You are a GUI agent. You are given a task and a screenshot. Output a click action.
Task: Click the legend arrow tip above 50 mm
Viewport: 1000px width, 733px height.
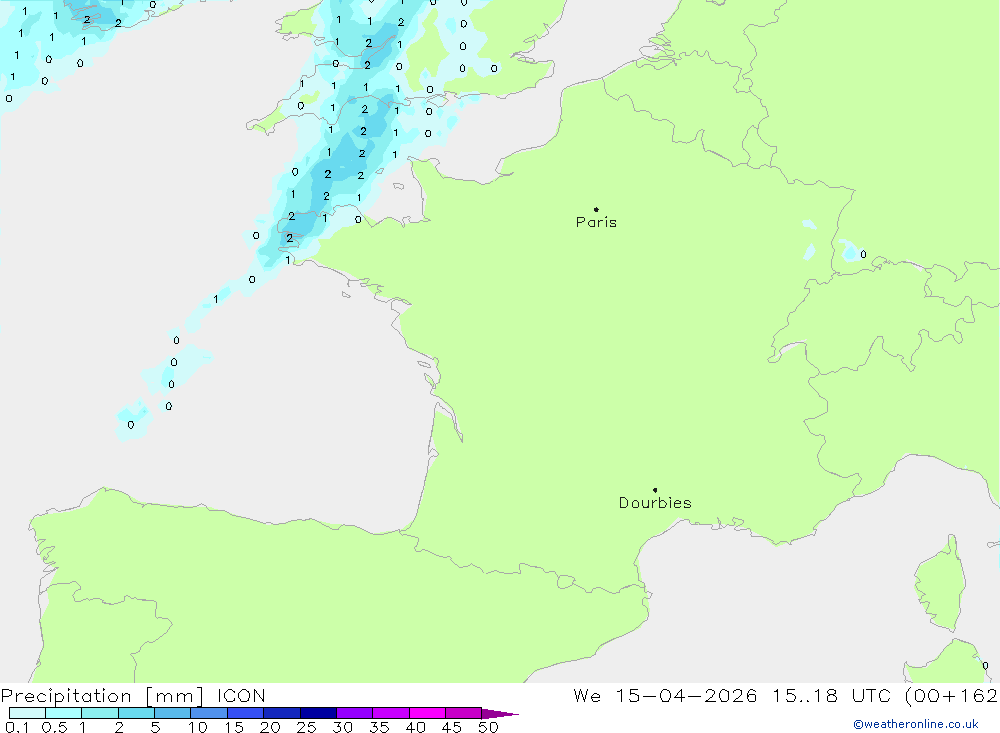click(x=500, y=713)
